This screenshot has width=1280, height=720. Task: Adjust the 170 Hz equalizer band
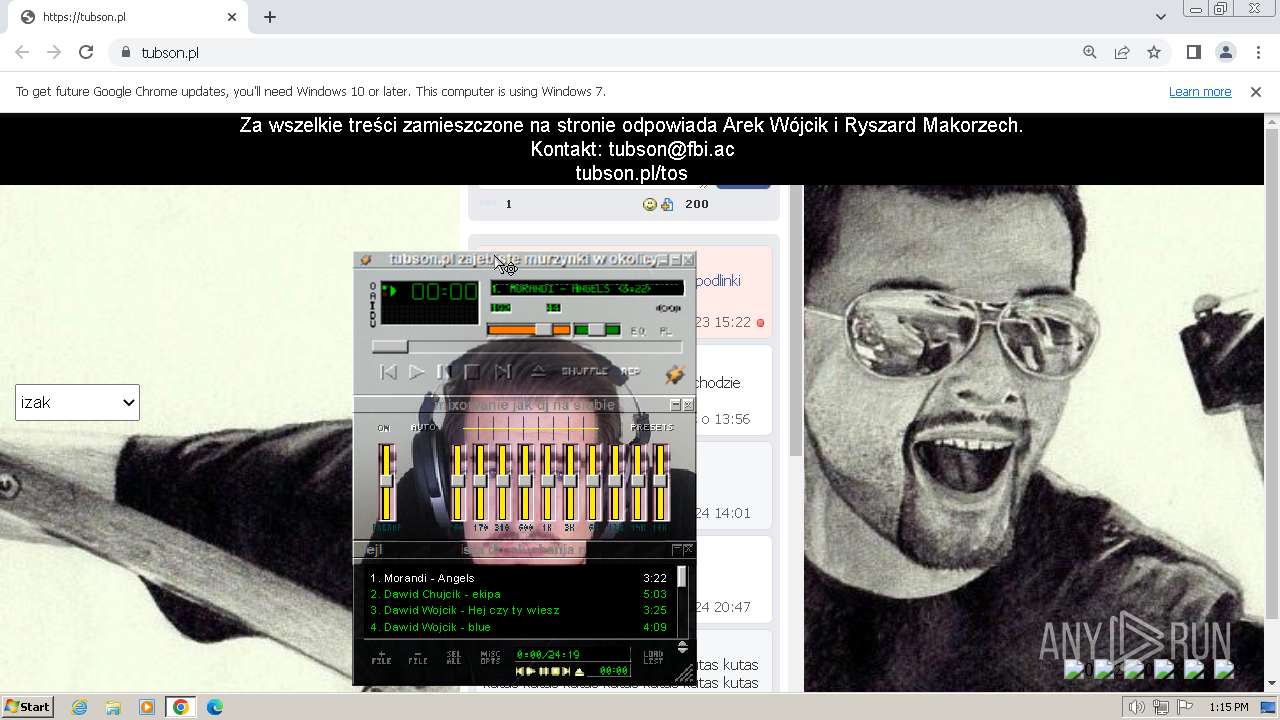[x=480, y=483]
